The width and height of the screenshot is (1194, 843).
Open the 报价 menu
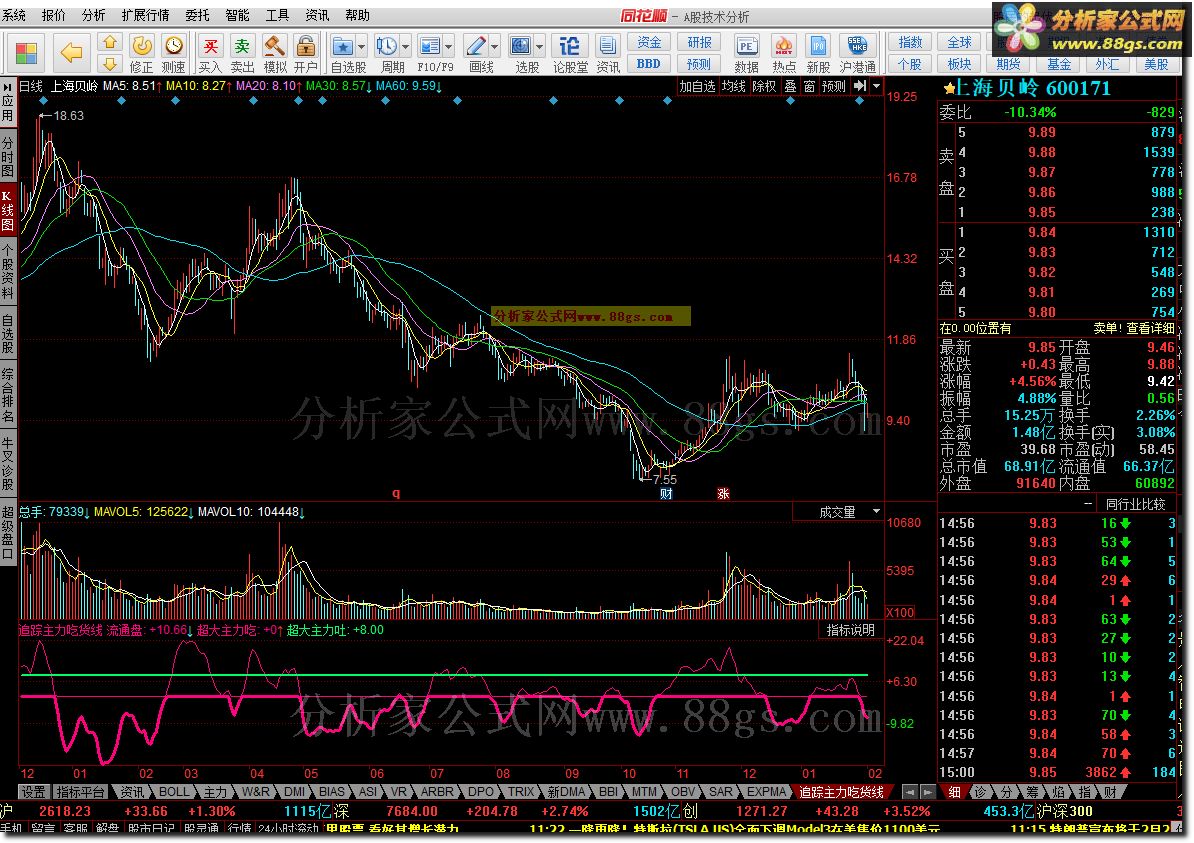(53, 15)
